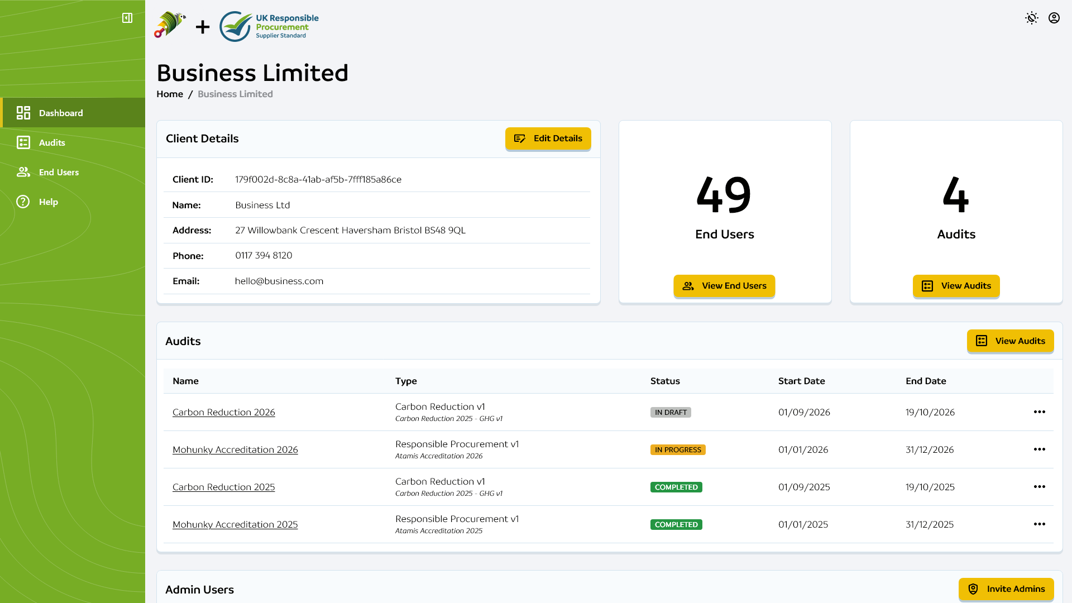Toggle dark mode with the sun icon
Image resolution: width=1072 pixels, height=603 pixels.
(x=1031, y=18)
